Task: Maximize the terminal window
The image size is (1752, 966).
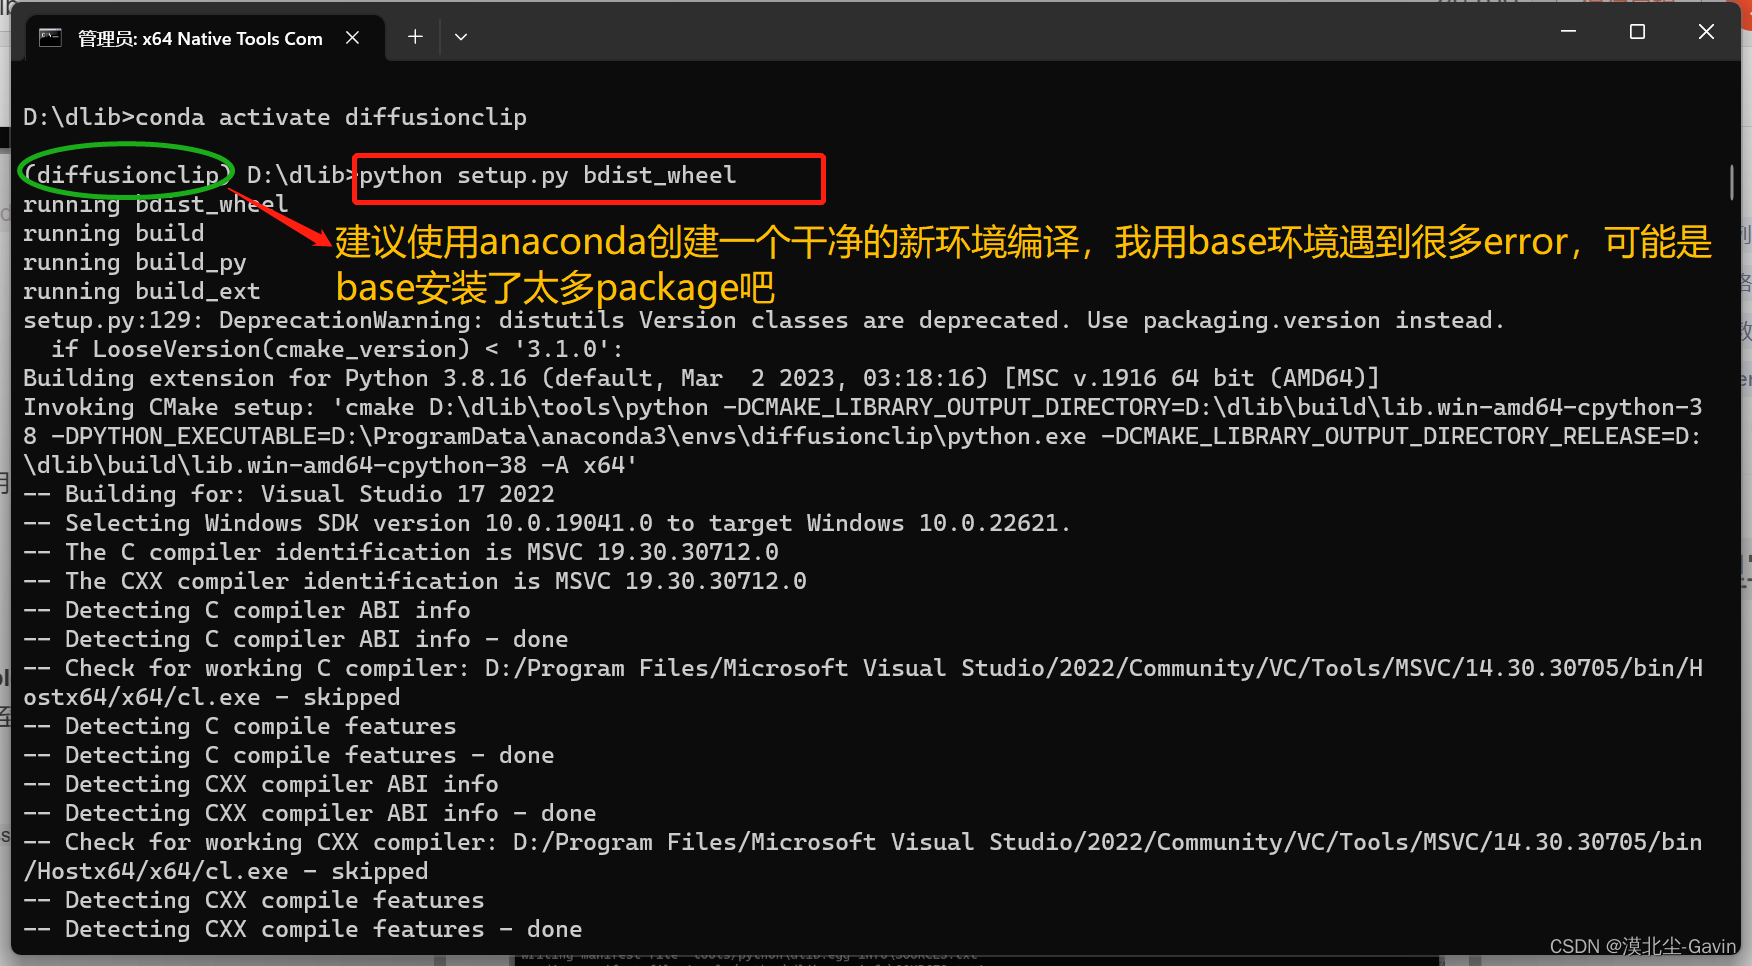Action: point(1637,32)
